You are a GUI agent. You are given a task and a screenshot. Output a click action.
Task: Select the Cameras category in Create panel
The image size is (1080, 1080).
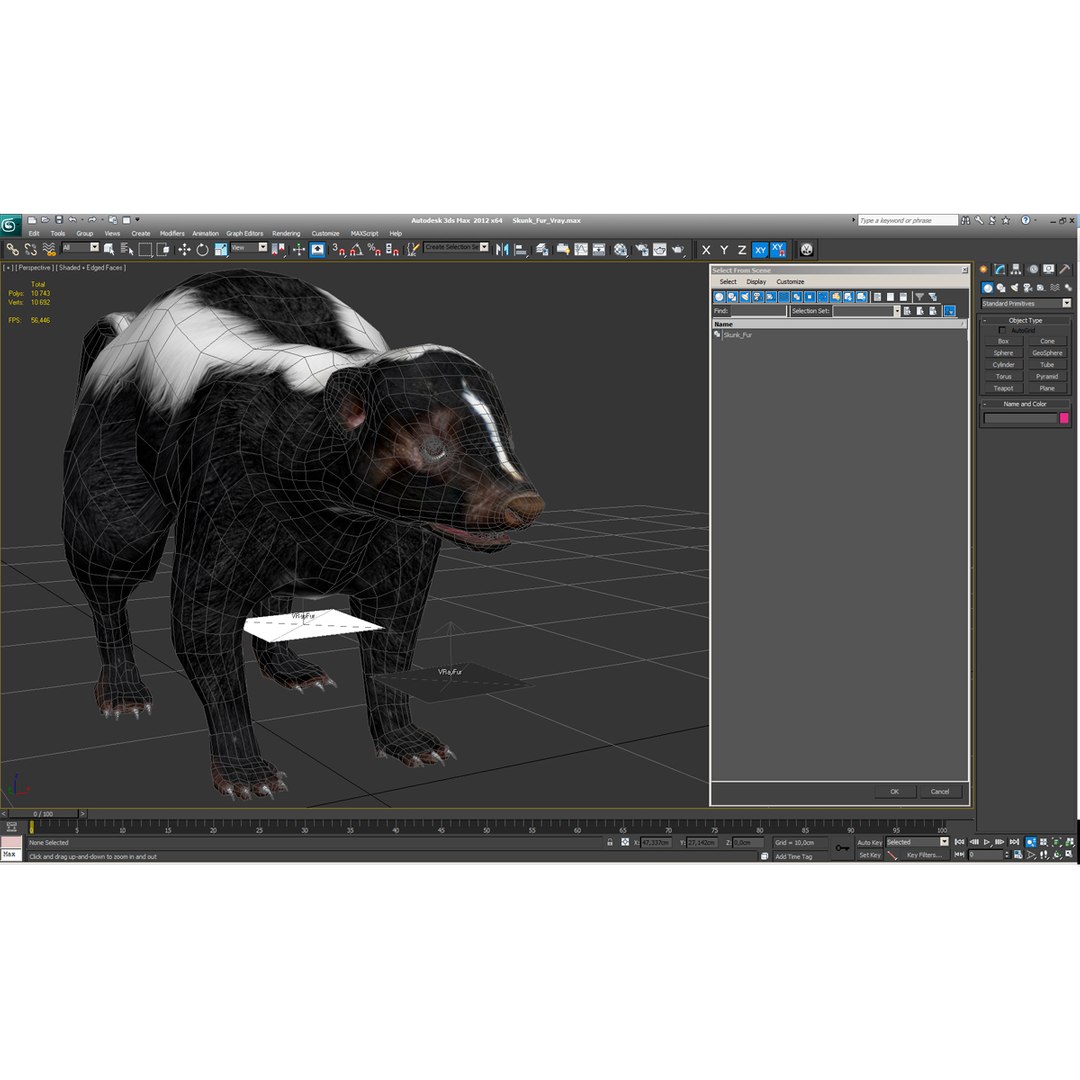(1028, 288)
